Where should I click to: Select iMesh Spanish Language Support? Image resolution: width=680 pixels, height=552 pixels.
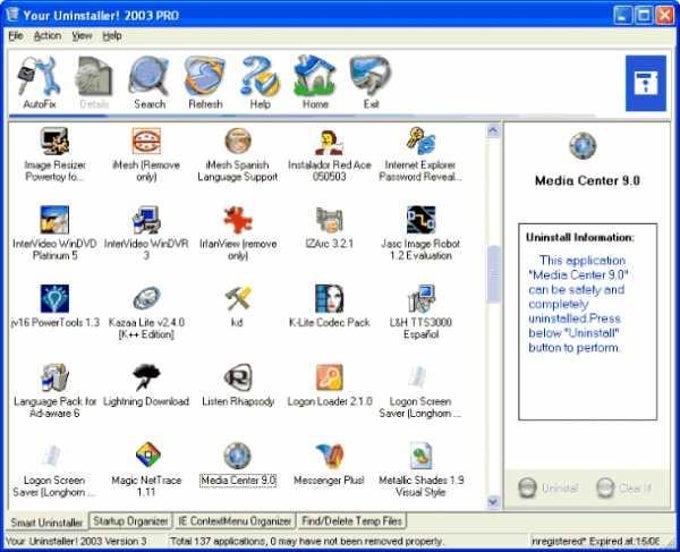238,154
